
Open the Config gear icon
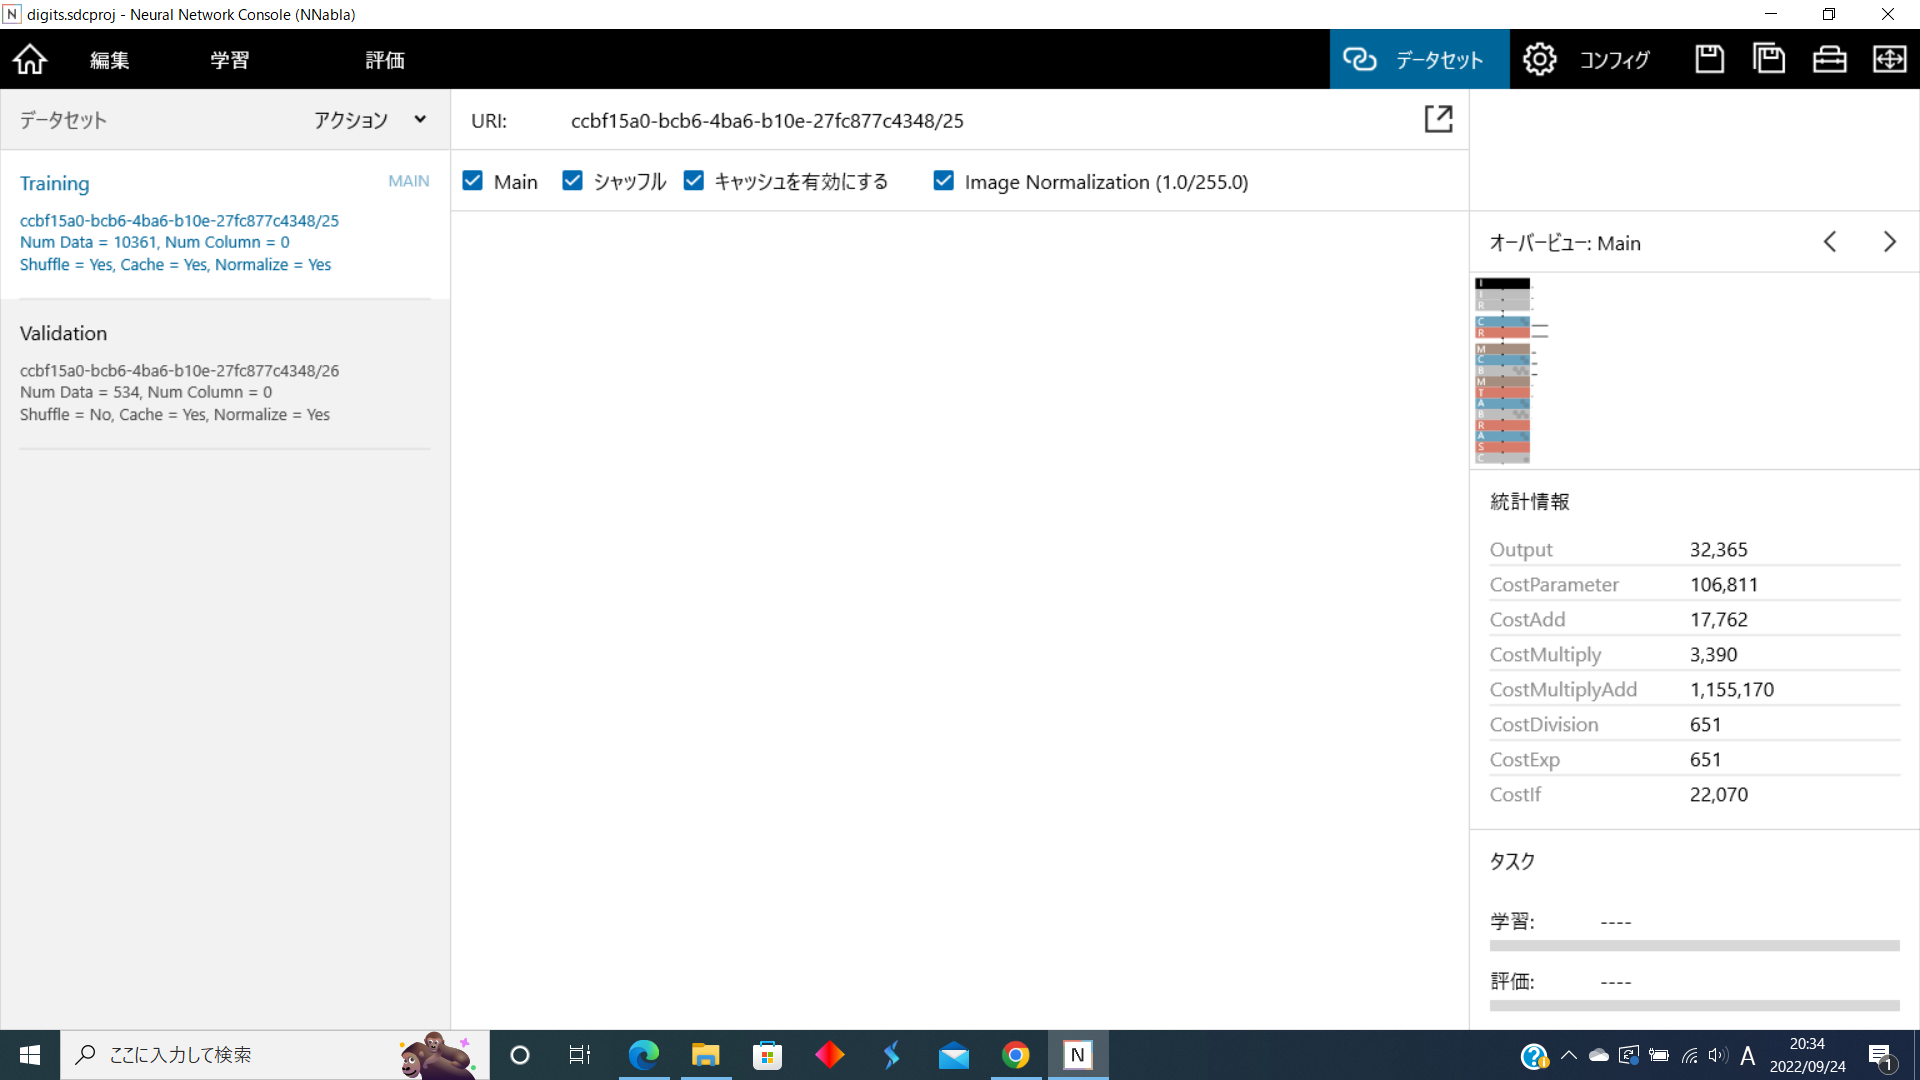1539,60
